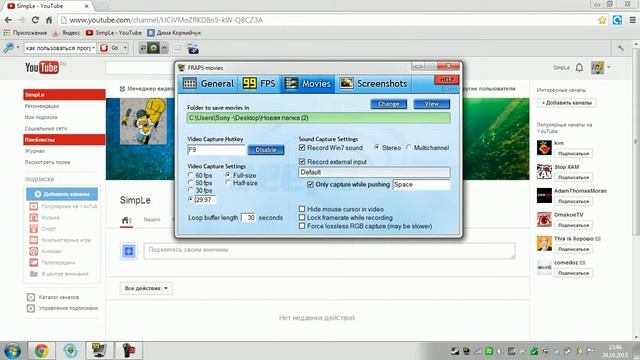The width and height of the screenshot is (640, 360).
Task: Select Stereo sound option
Action: pyautogui.click(x=377, y=147)
